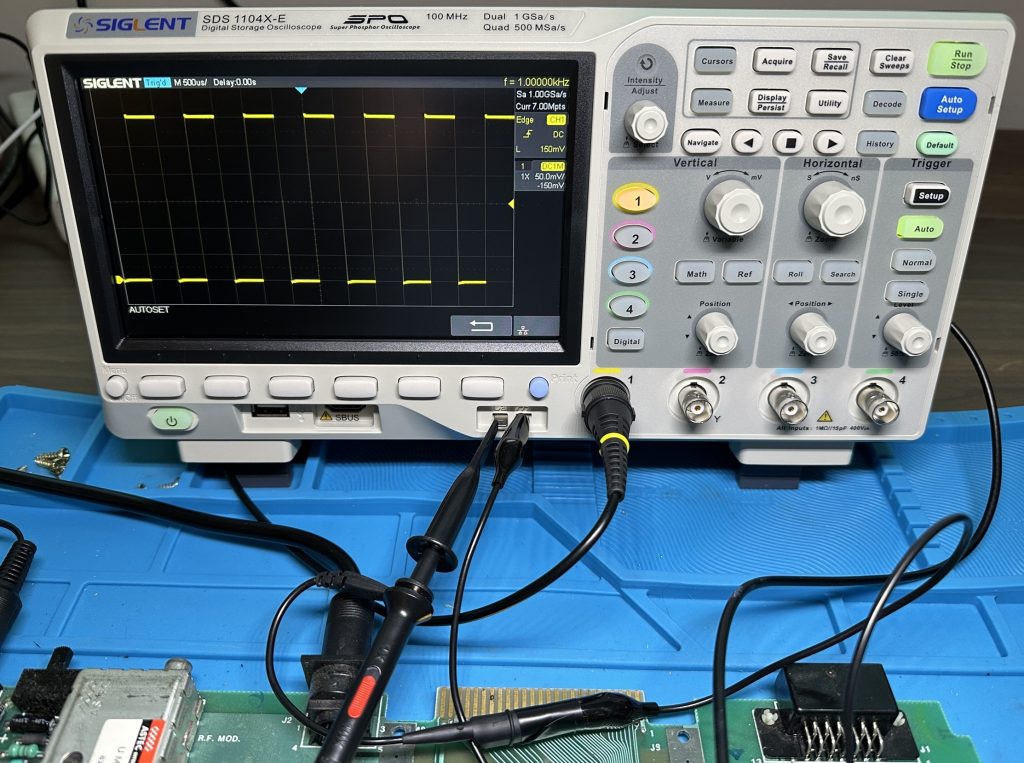Open the Measure menu

712,103
